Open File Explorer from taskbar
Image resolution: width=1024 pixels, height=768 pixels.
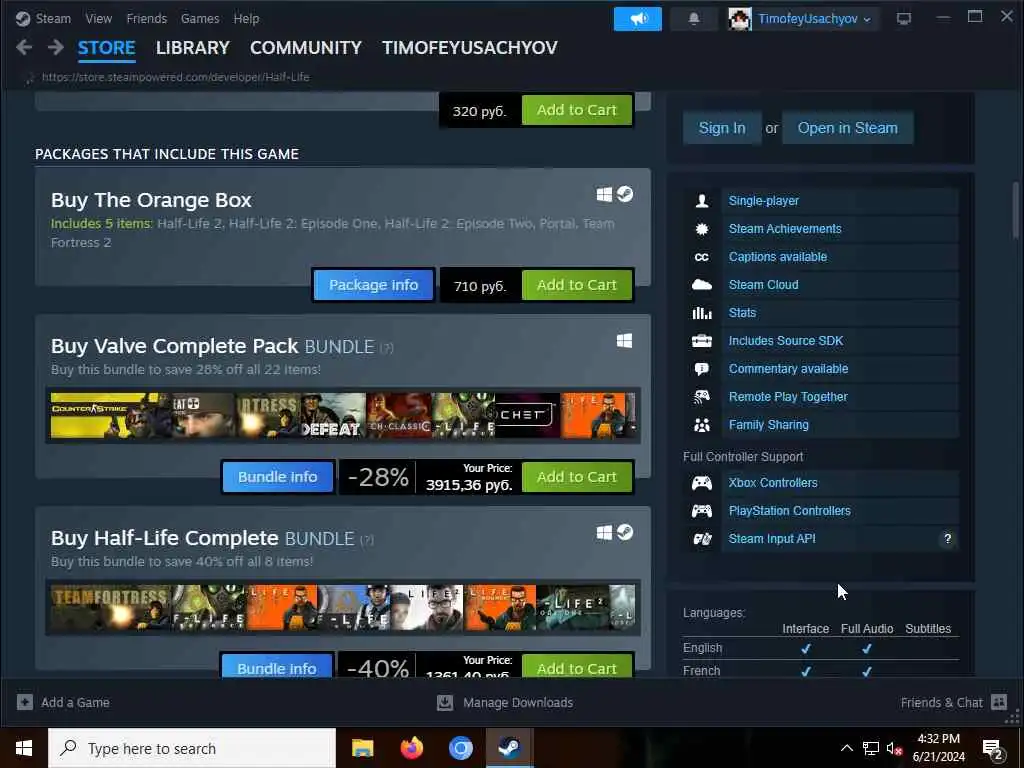click(x=362, y=748)
